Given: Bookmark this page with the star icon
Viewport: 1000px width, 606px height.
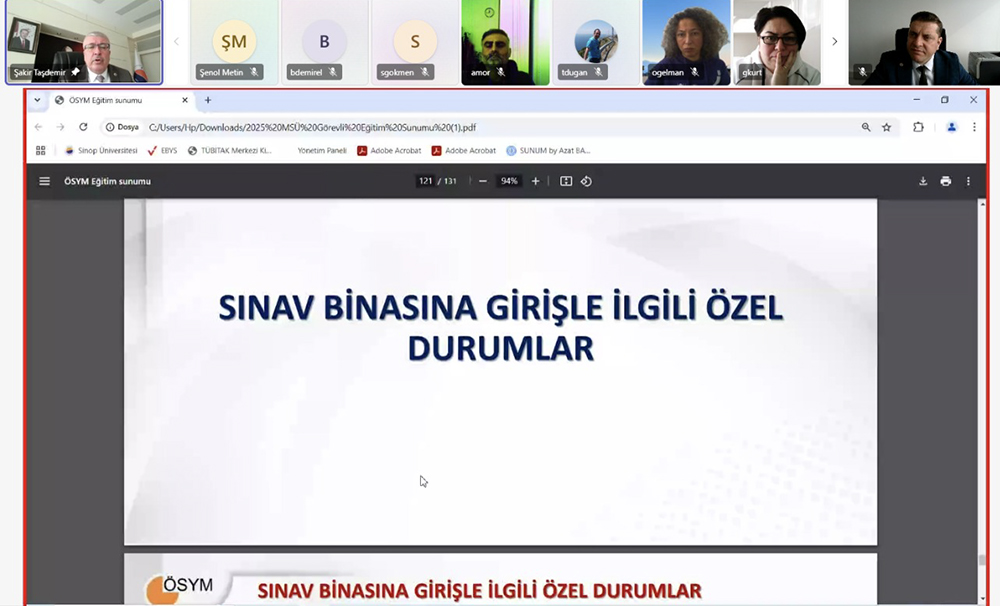Looking at the screenshot, I should tap(886, 127).
